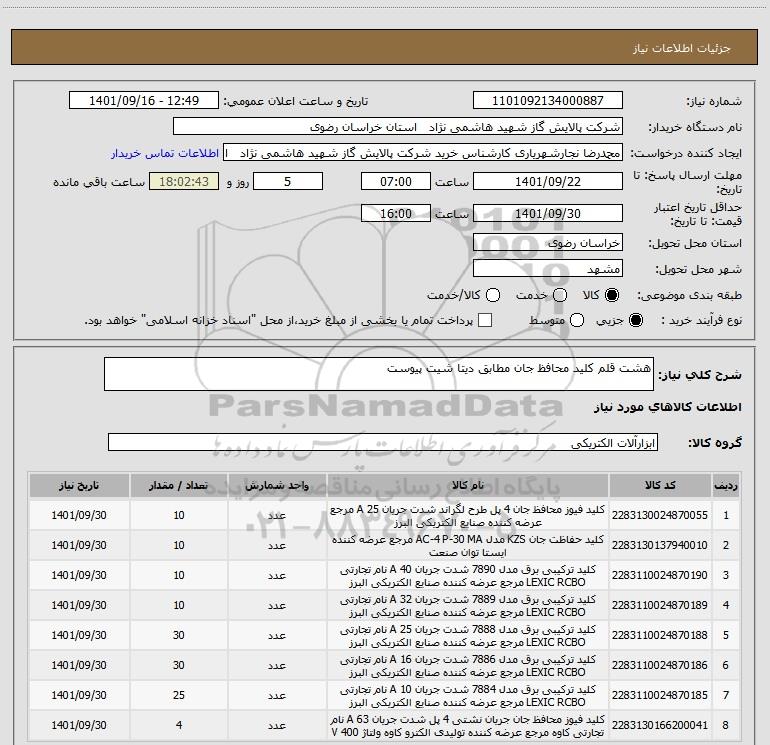This screenshot has width=770, height=745.
Task: Select product code 2283130024870055 in first row
Action: pyautogui.click(x=665, y=515)
